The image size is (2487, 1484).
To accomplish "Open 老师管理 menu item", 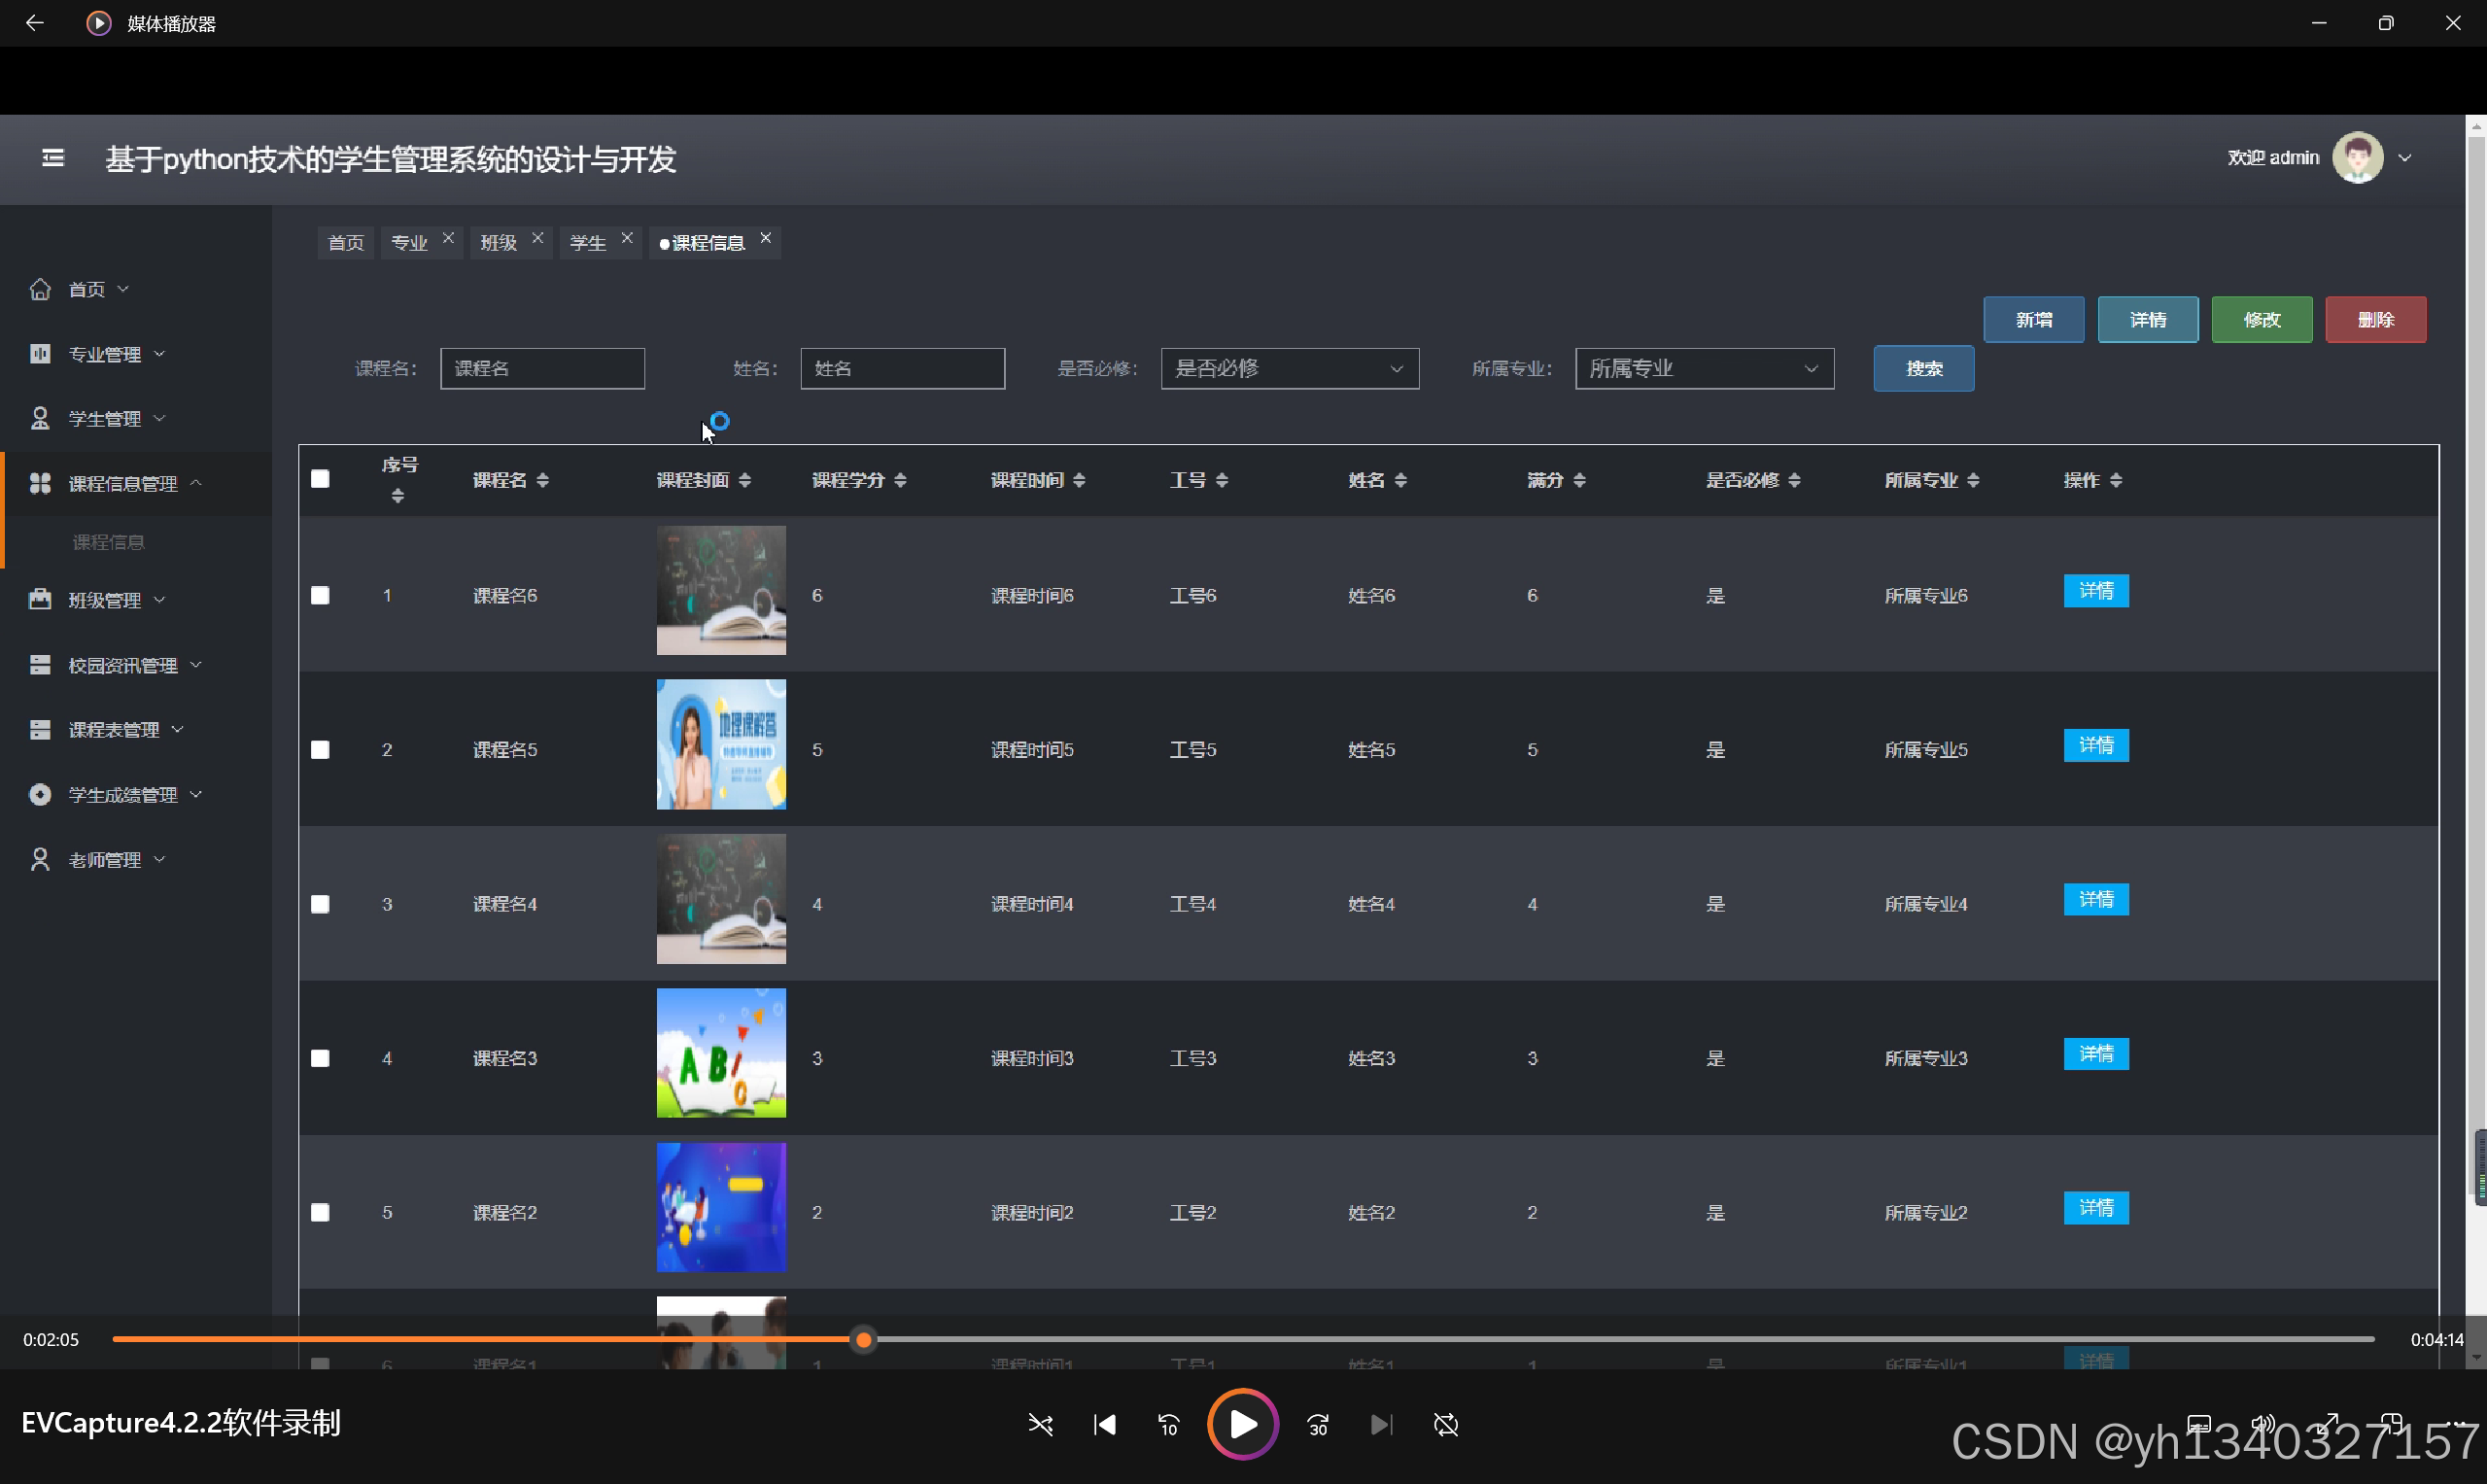I will [104, 860].
